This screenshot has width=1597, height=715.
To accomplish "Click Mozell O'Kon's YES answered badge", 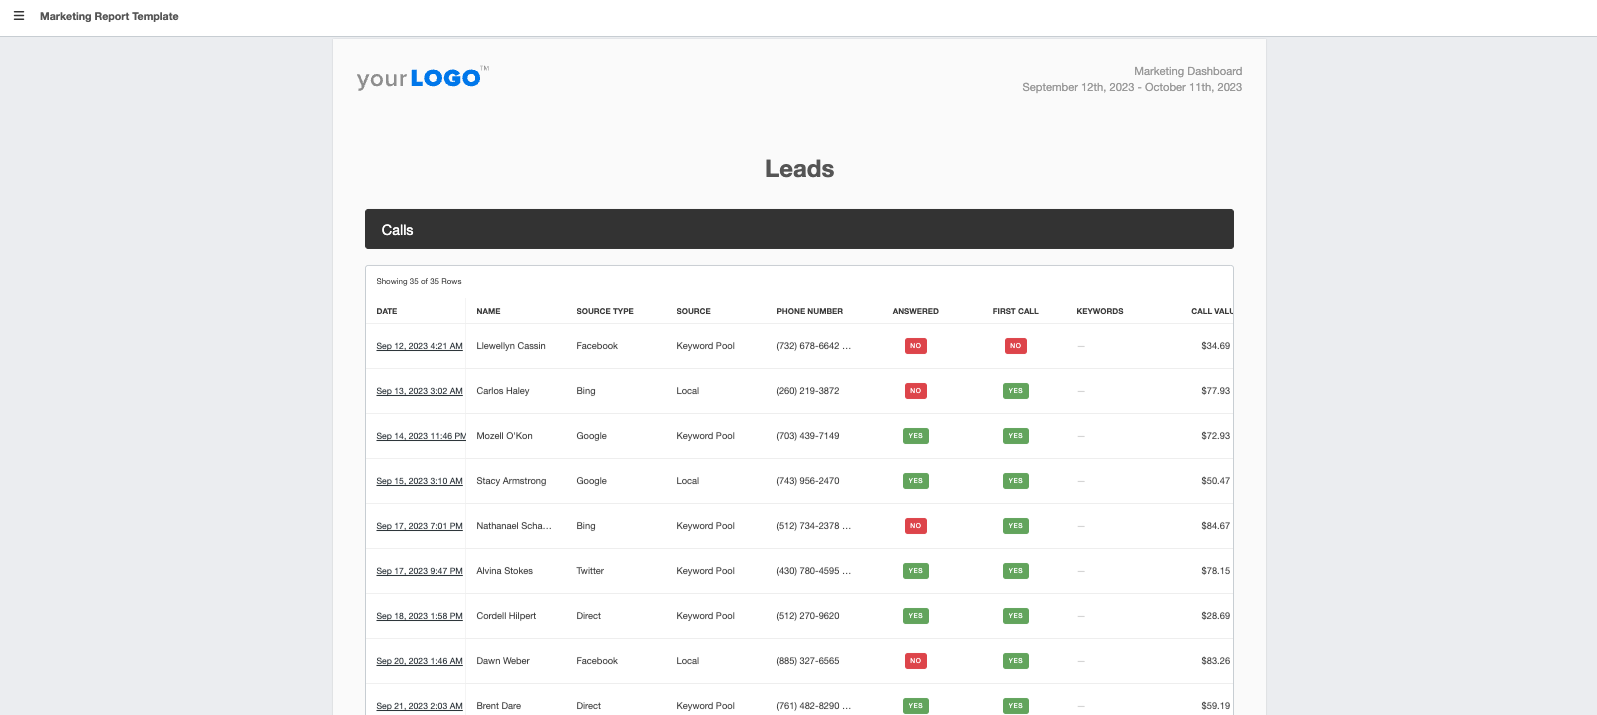I will (x=915, y=436).
